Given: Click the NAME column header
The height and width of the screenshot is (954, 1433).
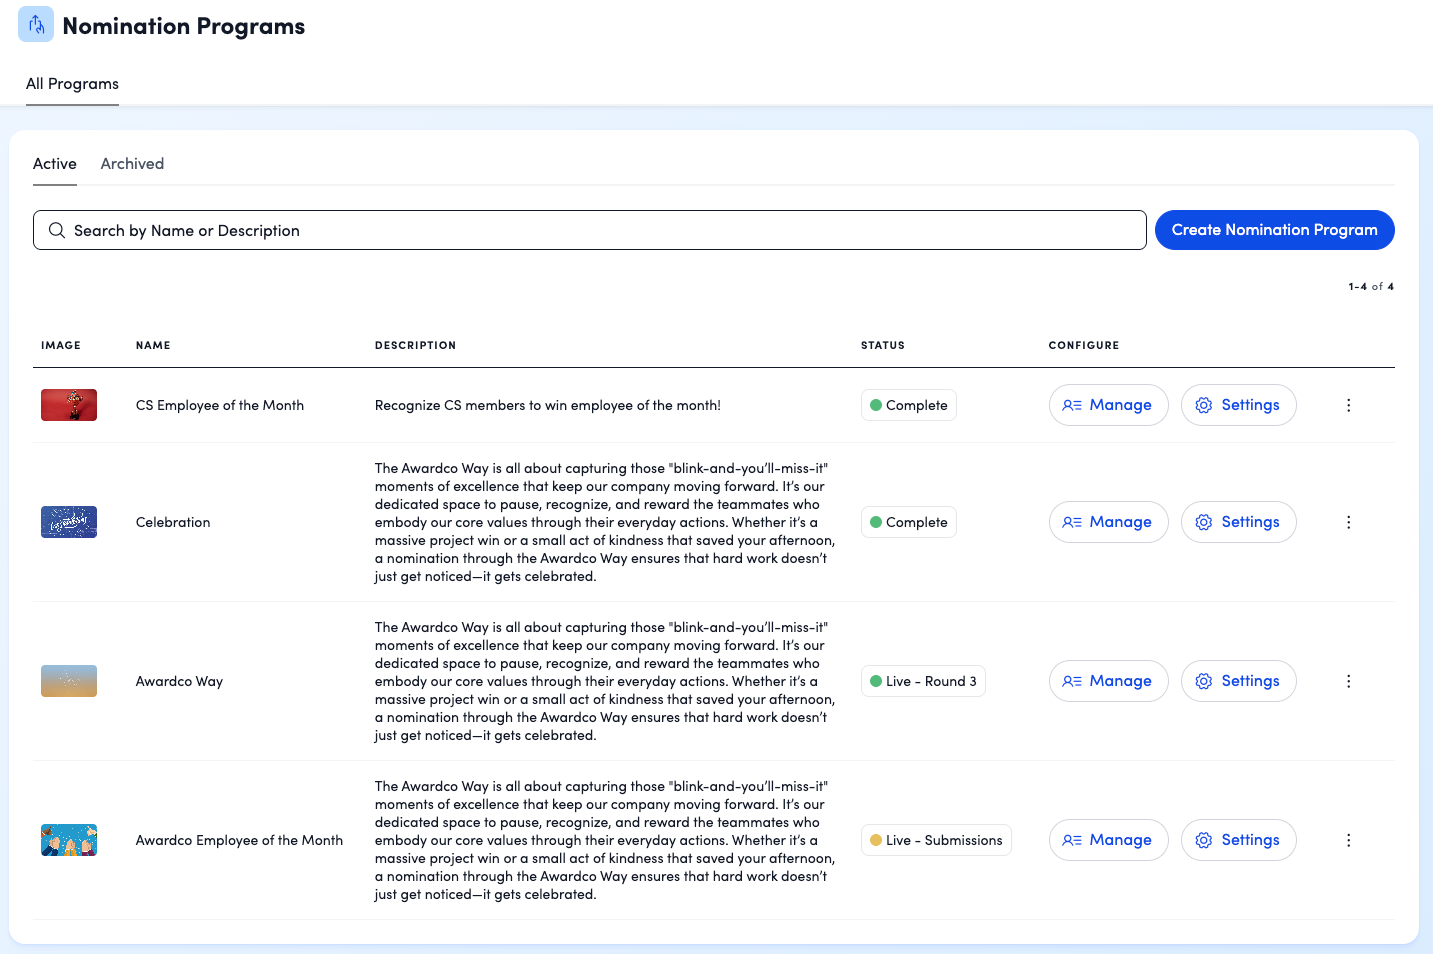Looking at the screenshot, I should click(x=153, y=345).
